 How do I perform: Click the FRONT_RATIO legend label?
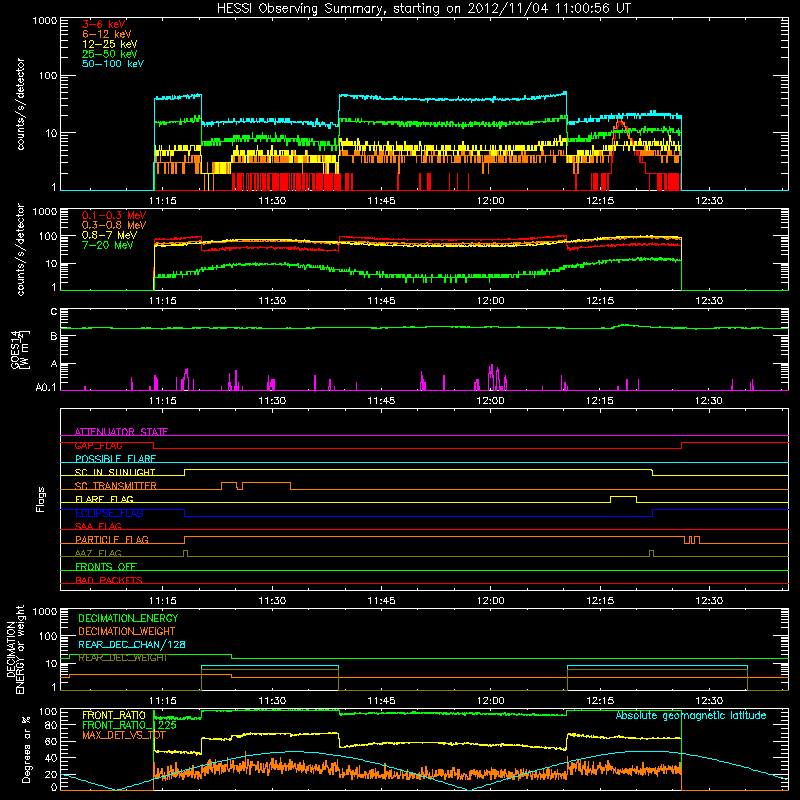click(x=114, y=715)
